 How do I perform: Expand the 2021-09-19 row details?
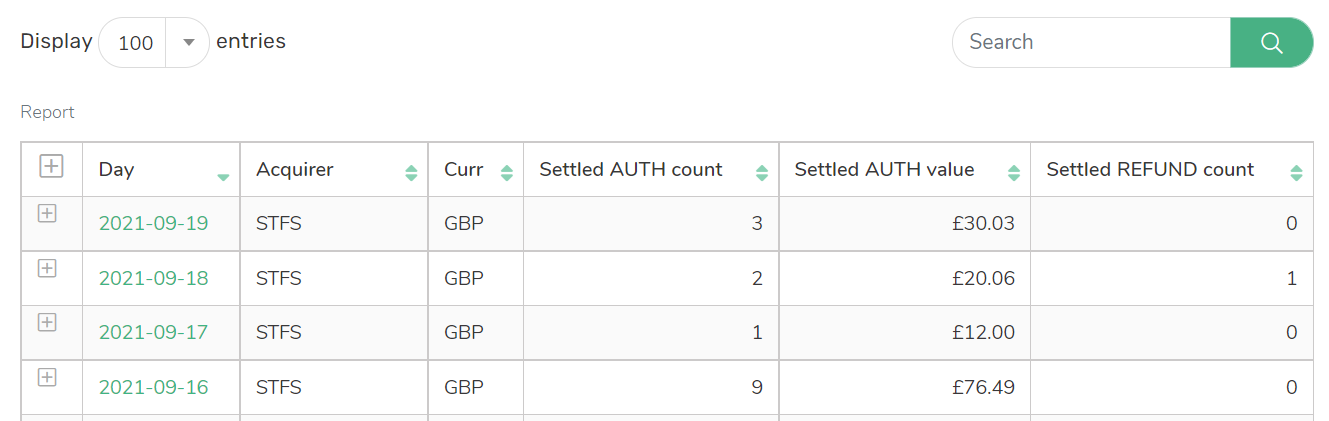click(x=47, y=213)
